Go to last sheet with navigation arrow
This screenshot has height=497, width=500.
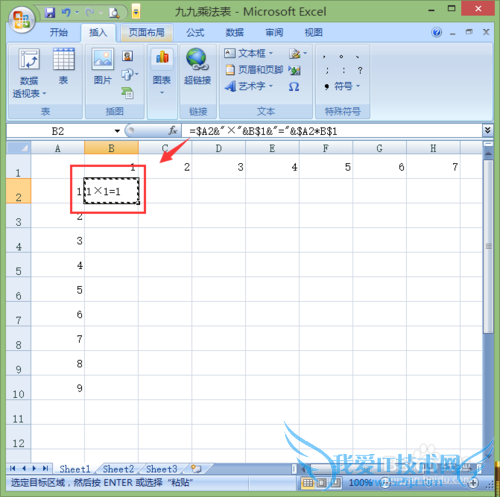45,468
